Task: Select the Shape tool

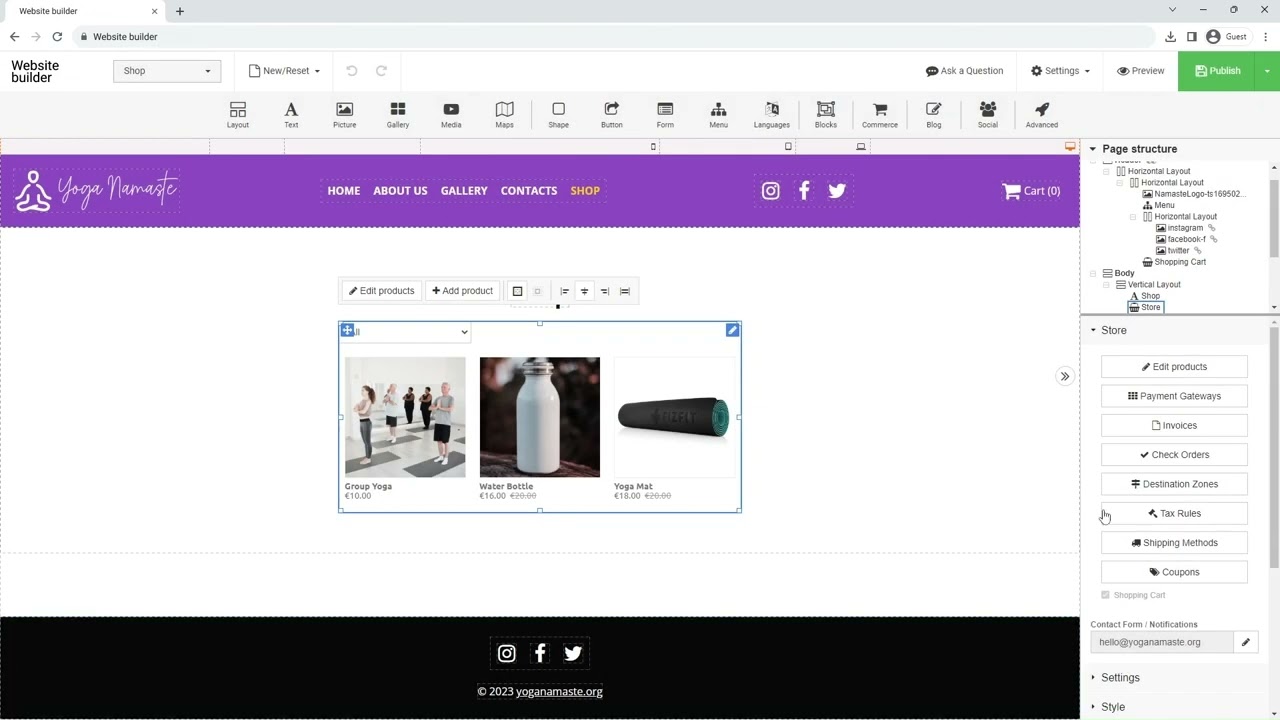Action: pyautogui.click(x=558, y=115)
